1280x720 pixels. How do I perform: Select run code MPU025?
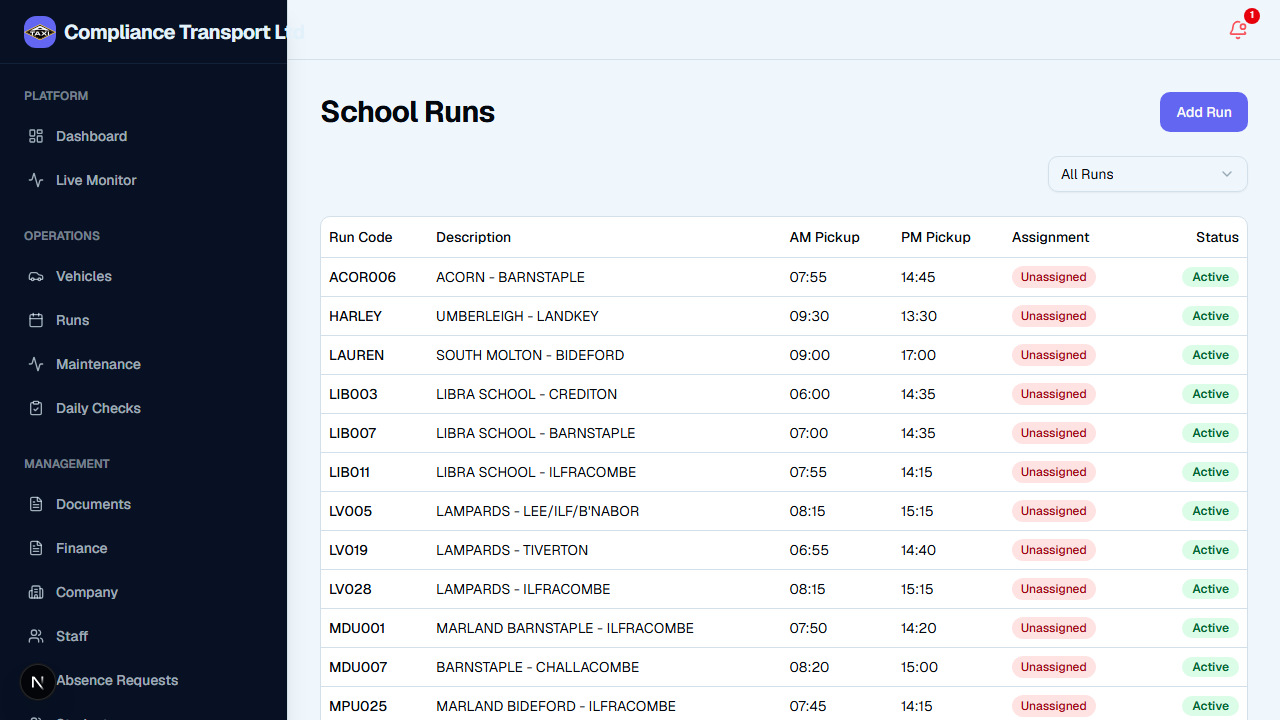(358, 706)
